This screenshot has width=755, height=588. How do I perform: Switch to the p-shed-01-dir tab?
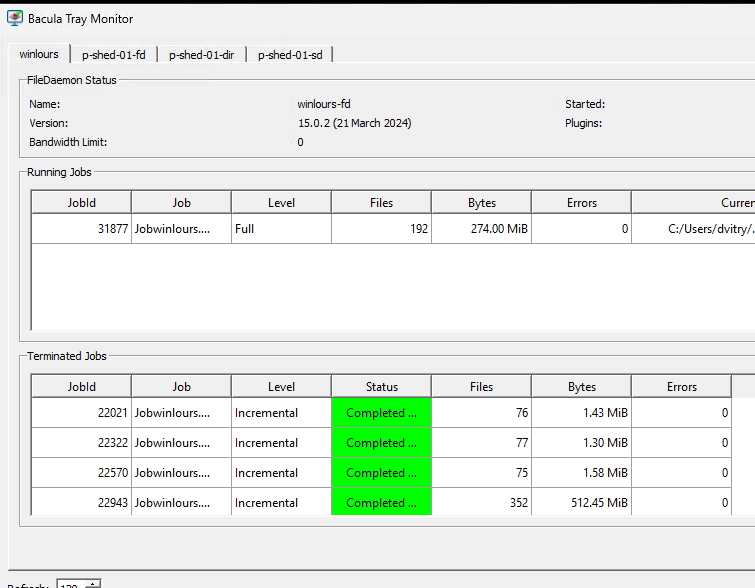click(202, 55)
